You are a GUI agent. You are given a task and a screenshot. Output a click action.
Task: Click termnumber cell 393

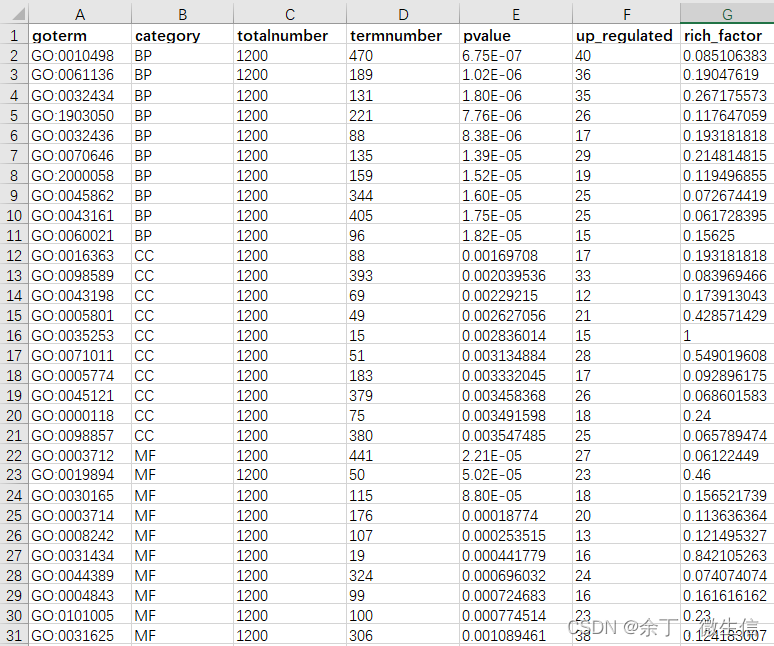(x=403, y=275)
